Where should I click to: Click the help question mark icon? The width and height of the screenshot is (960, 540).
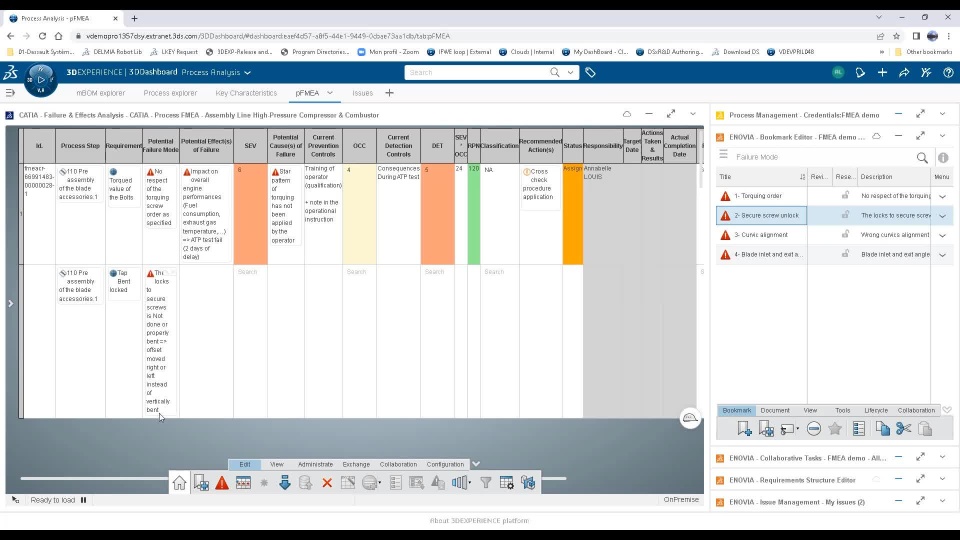click(x=948, y=72)
